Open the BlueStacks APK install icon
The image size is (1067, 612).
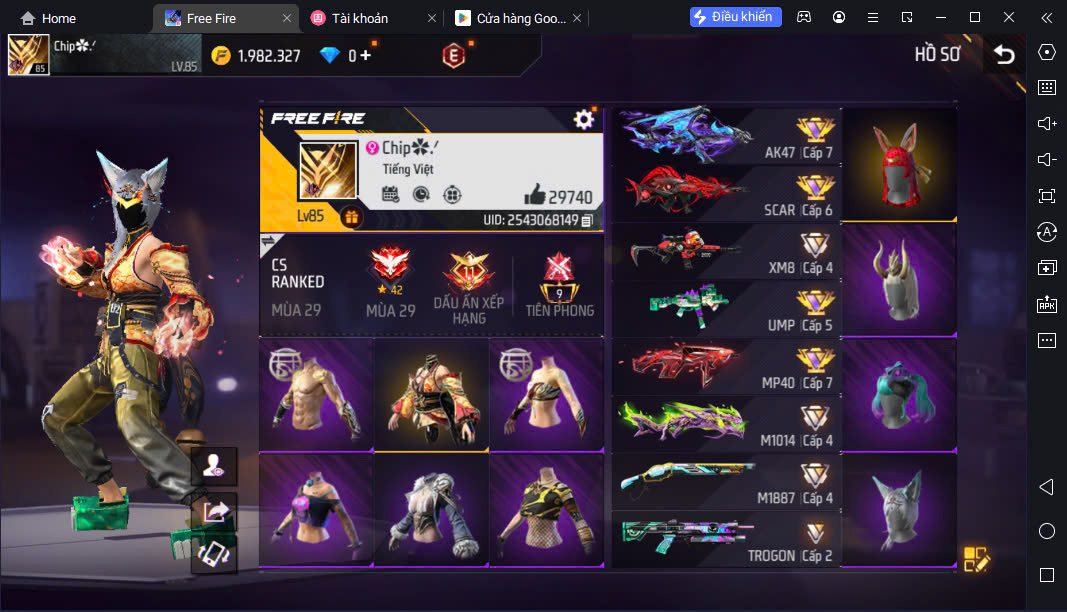[1047, 304]
